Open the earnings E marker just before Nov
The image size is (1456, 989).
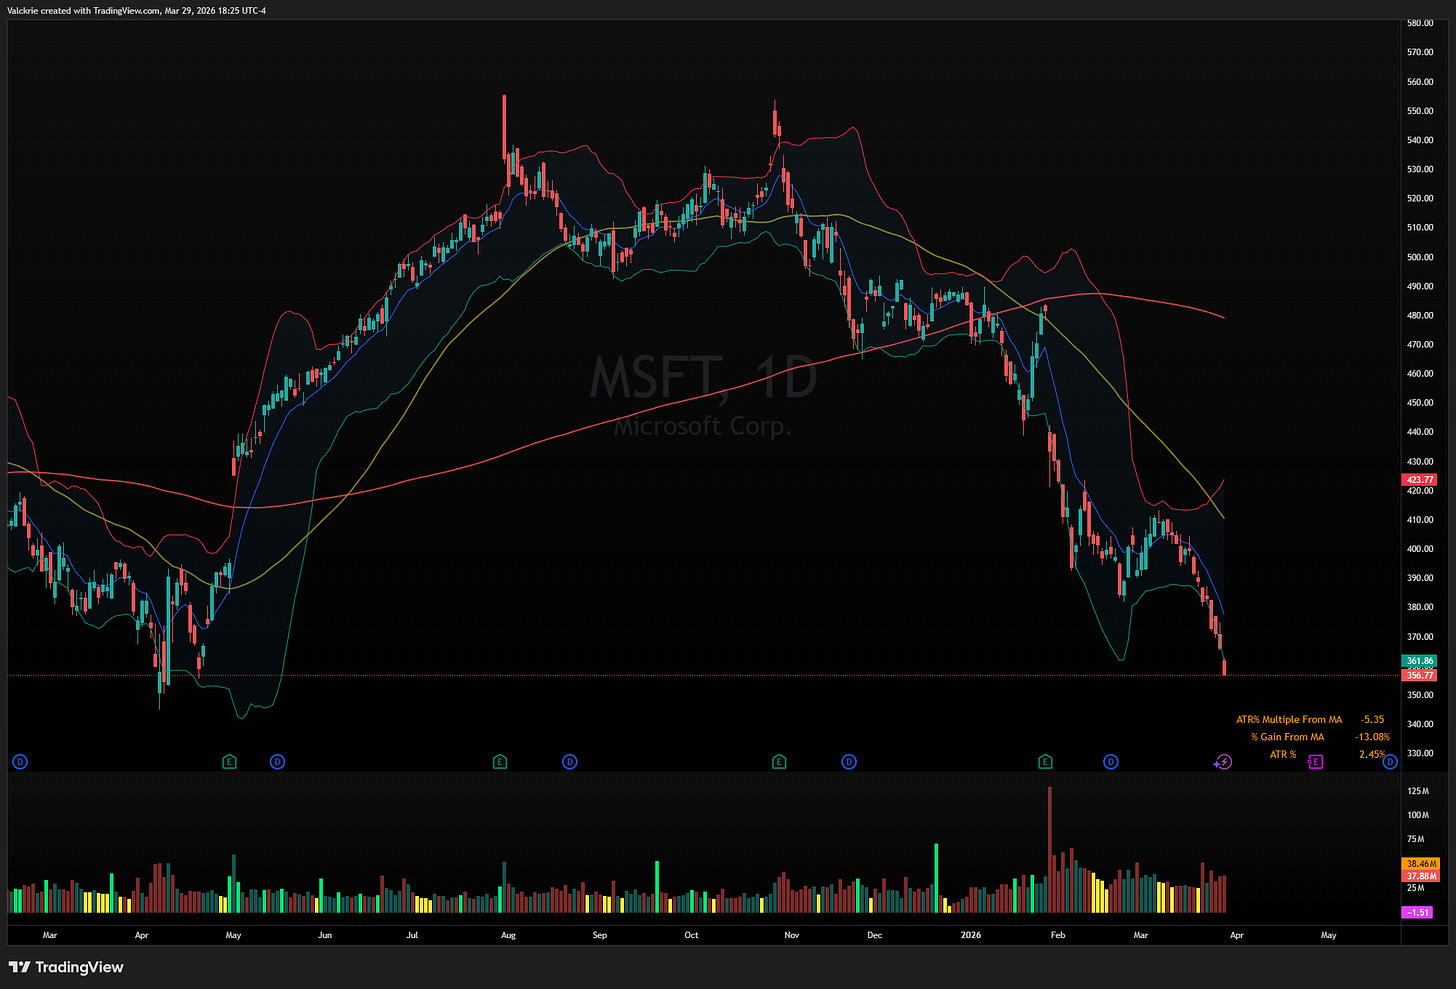pos(779,762)
